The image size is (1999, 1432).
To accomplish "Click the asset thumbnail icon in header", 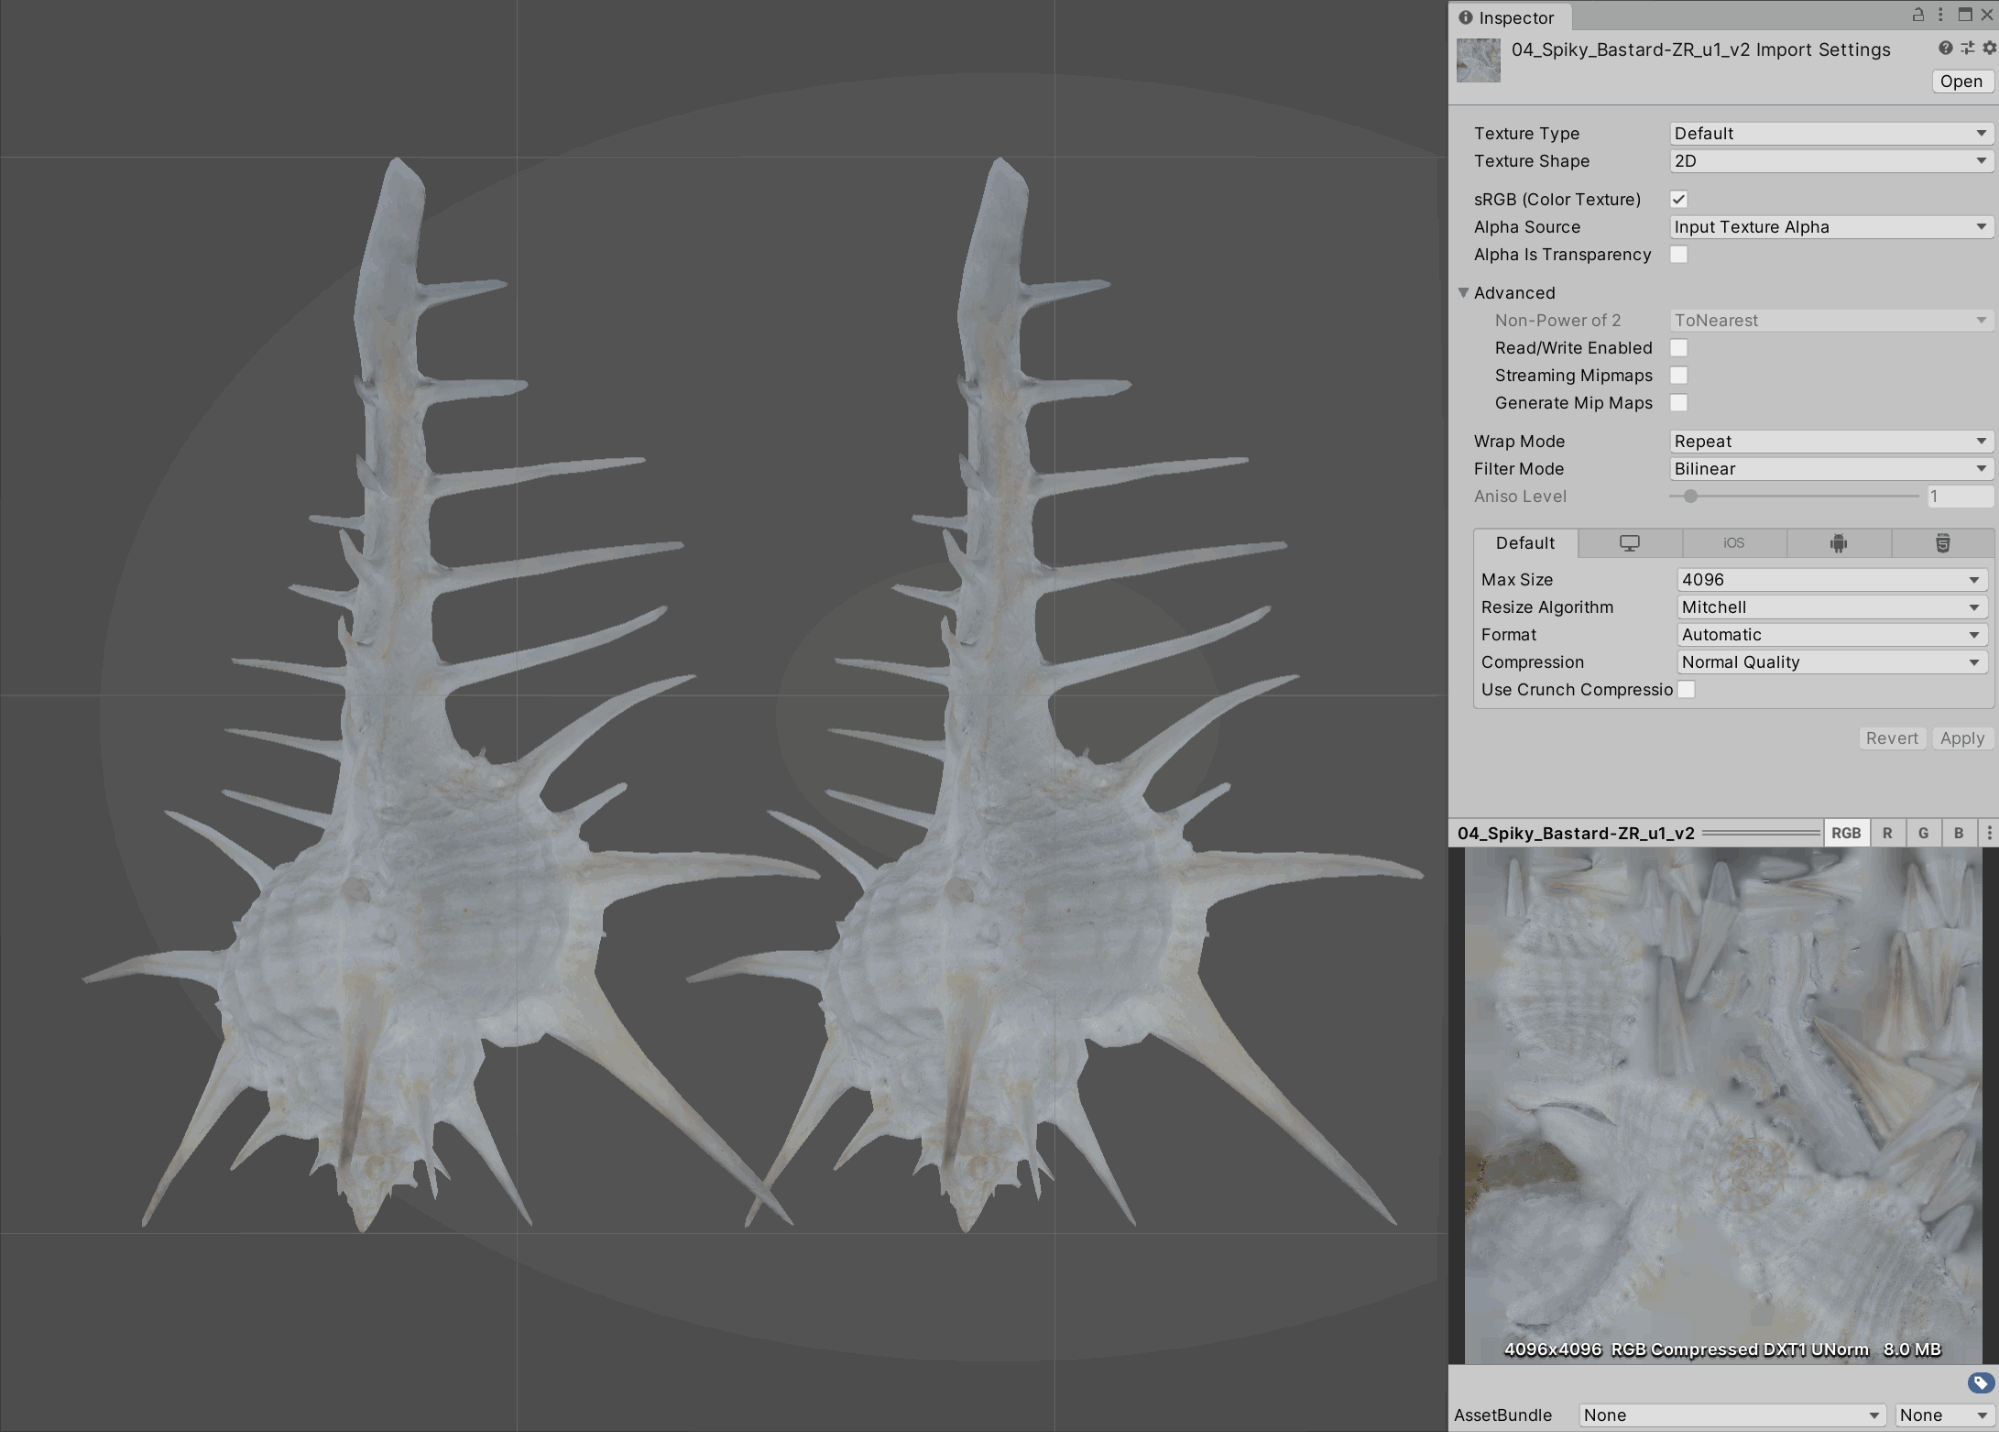I will coord(1478,60).
